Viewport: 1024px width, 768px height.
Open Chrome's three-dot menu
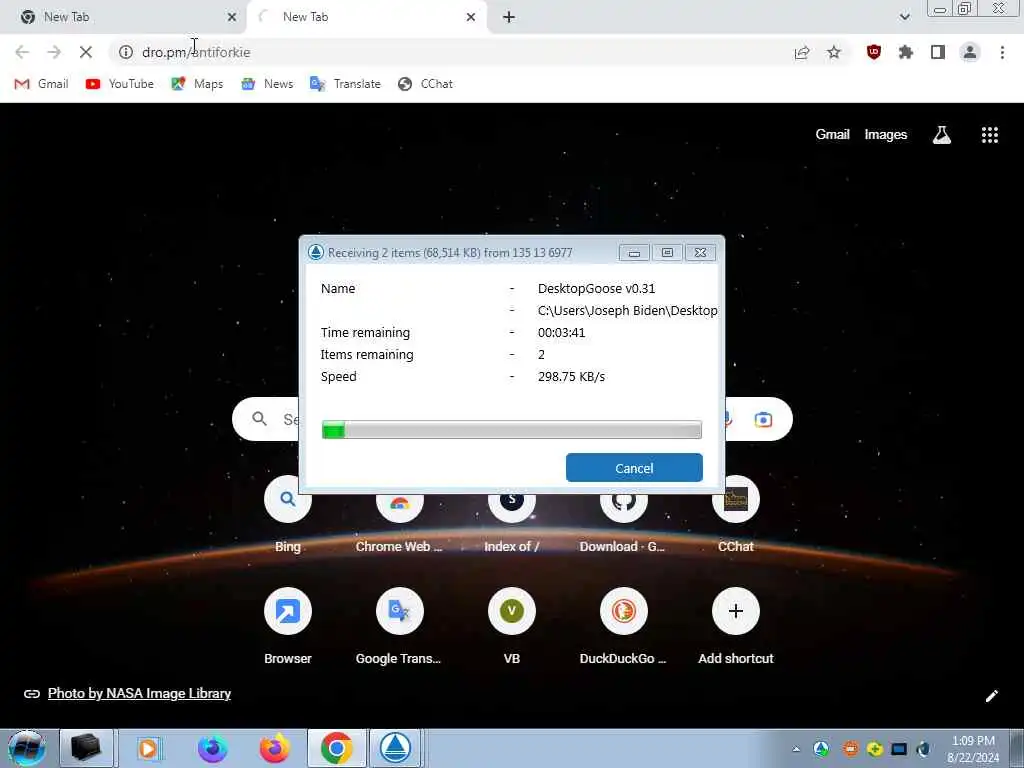tap(1002, 52)
